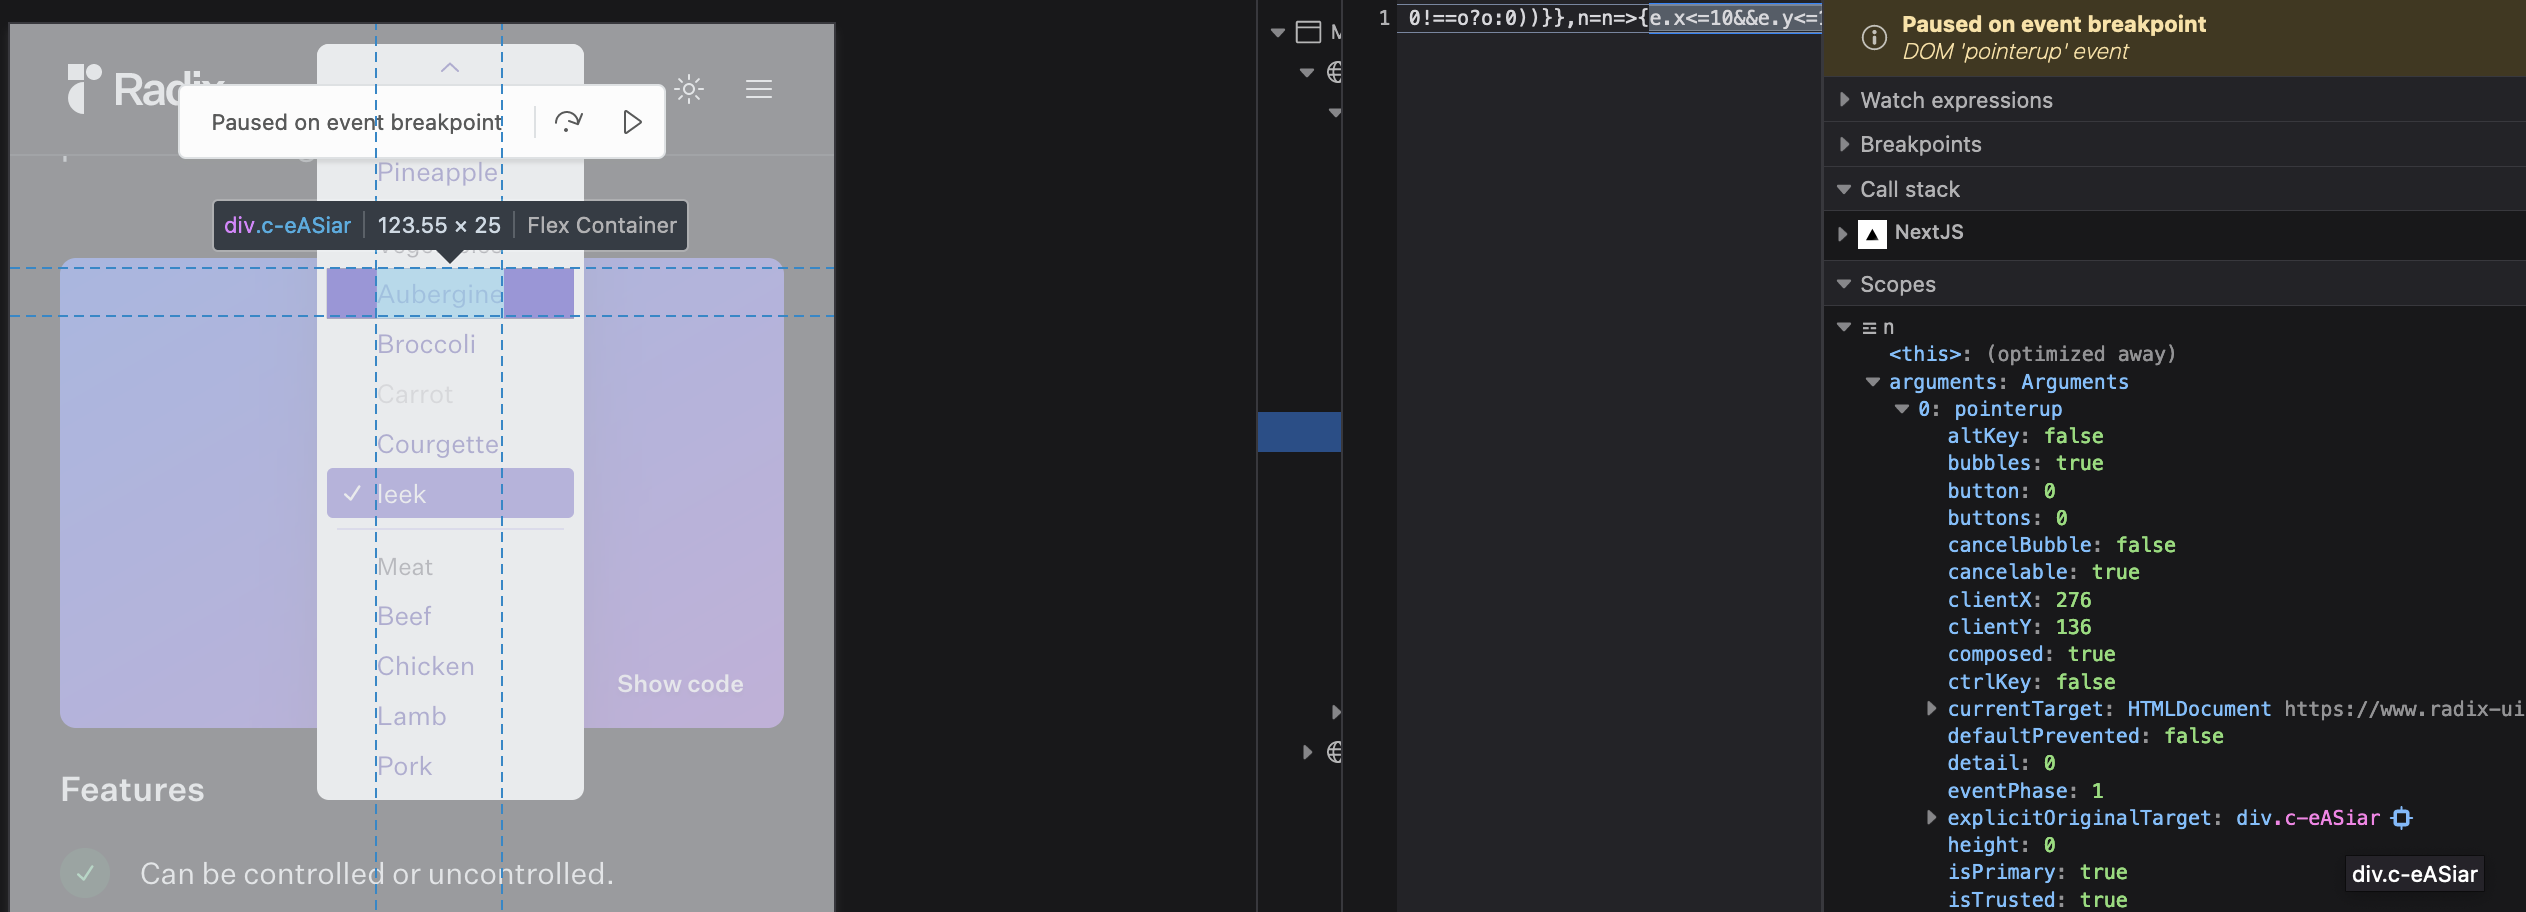Toggle the sun theme switcher
The image size is (2526, 912).
pos(689,89)
